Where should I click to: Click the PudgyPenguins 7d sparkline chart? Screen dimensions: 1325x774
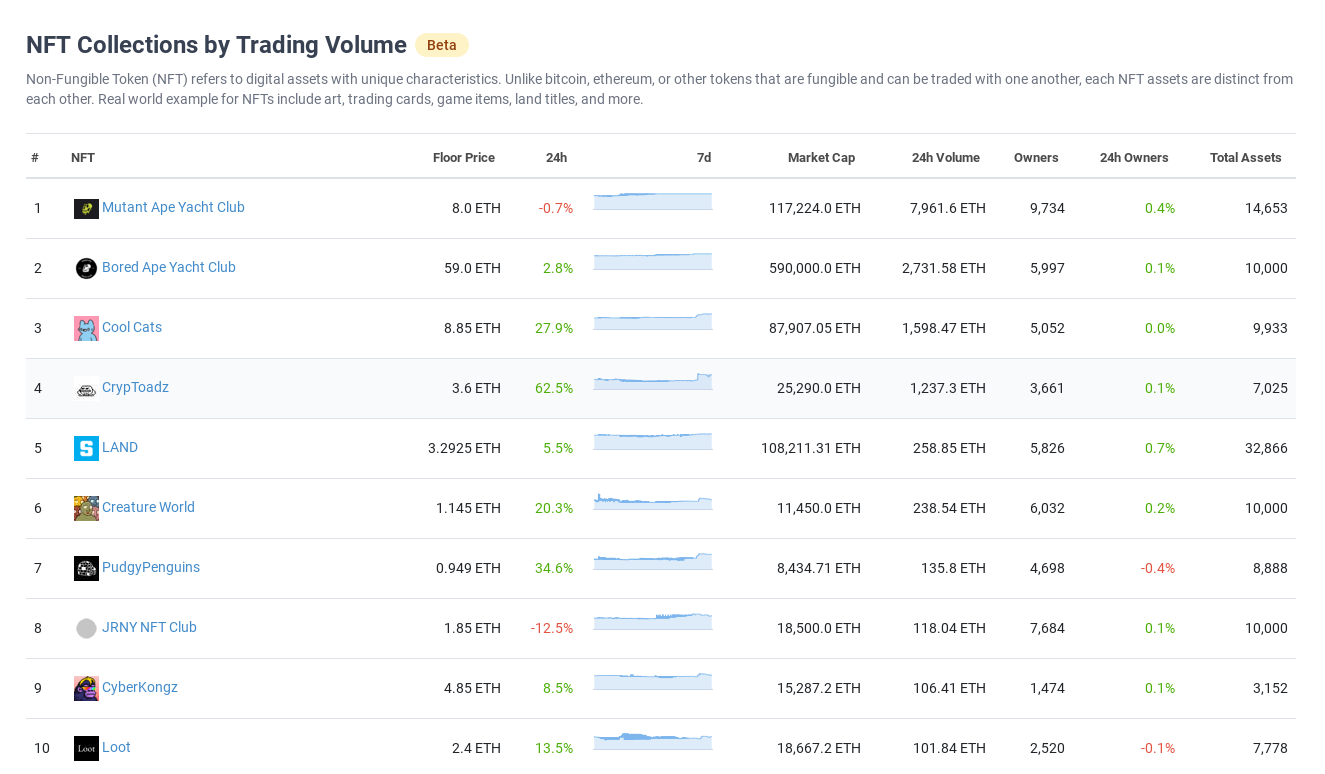point(653,561)
